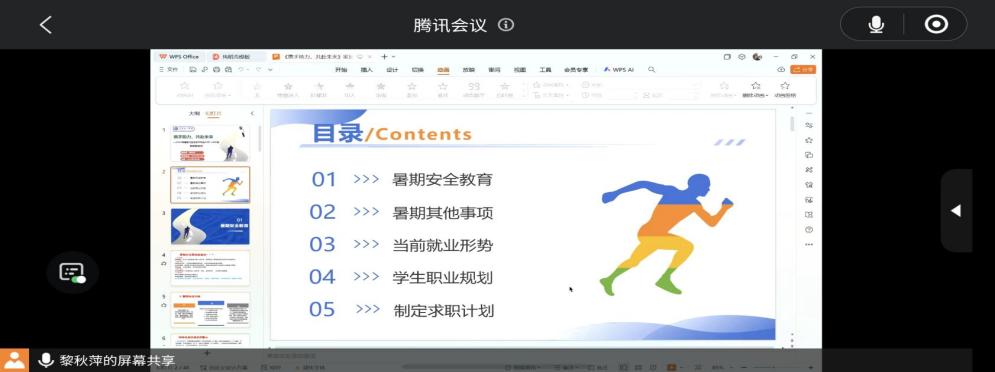Expand the side panel with the left-pointing arrow
The height and width of the screenshot is (372, 995).
coord(956,211)
